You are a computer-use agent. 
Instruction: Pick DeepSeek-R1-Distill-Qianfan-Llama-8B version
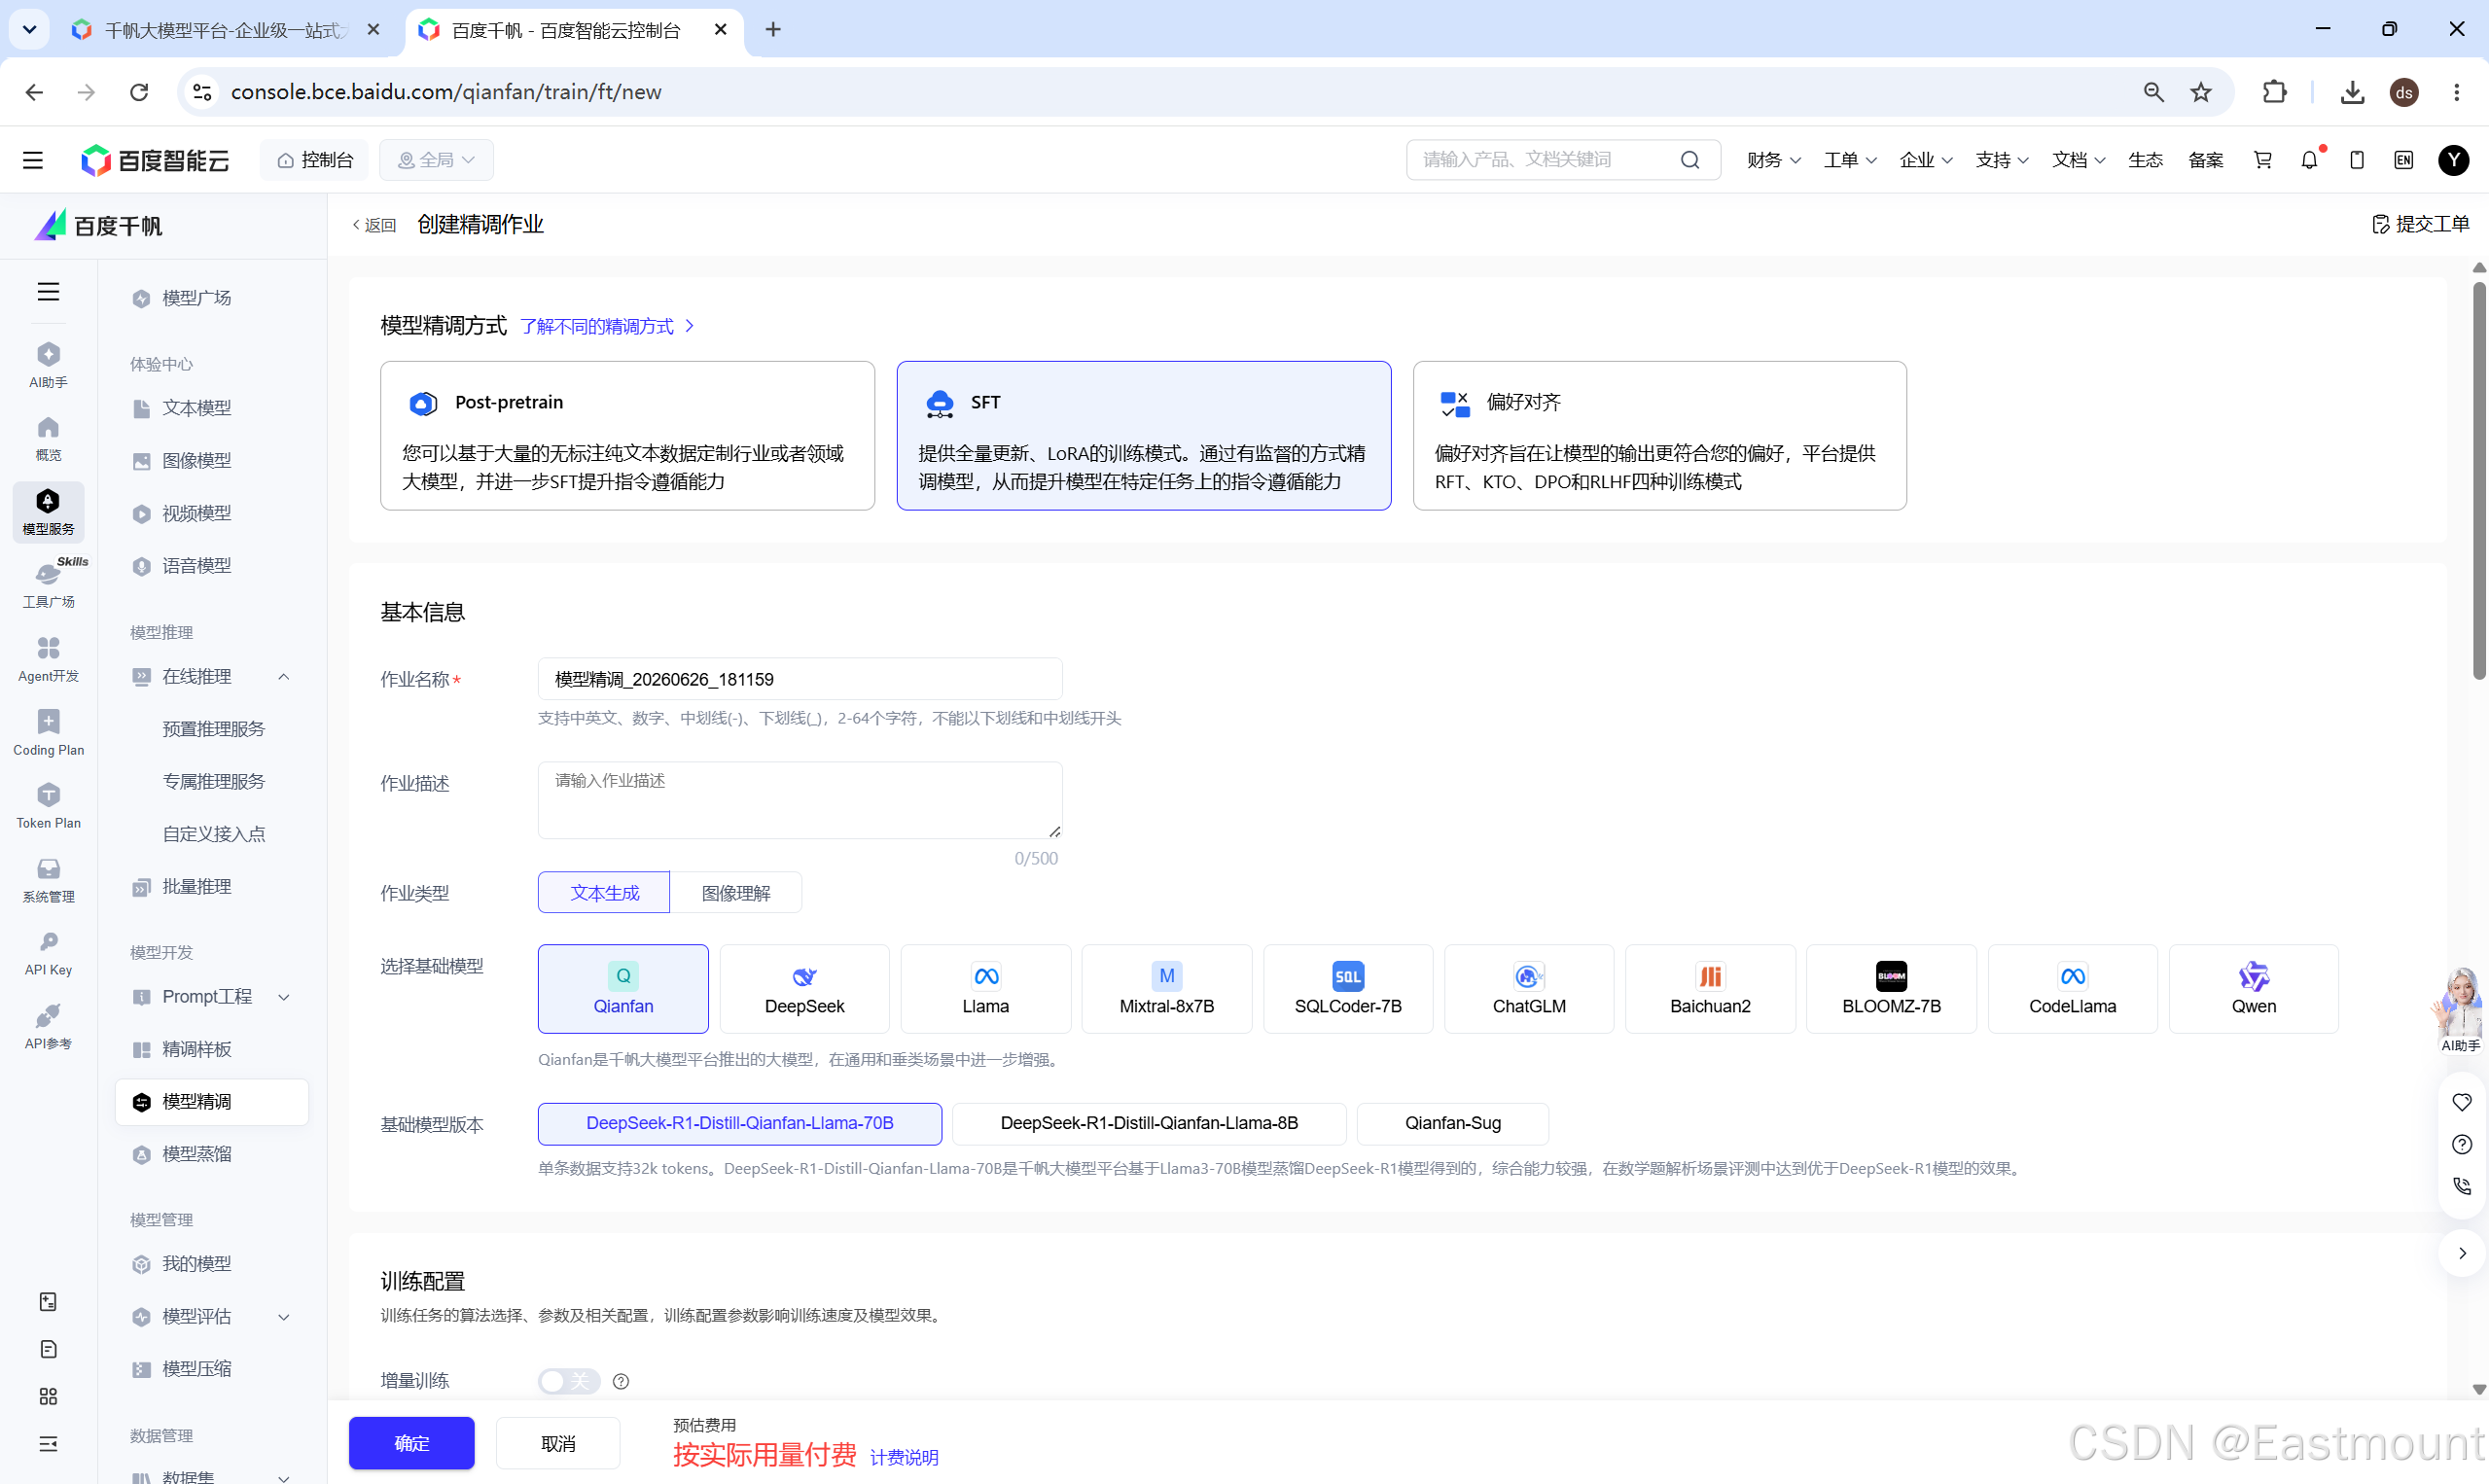pos(1149,1123)
